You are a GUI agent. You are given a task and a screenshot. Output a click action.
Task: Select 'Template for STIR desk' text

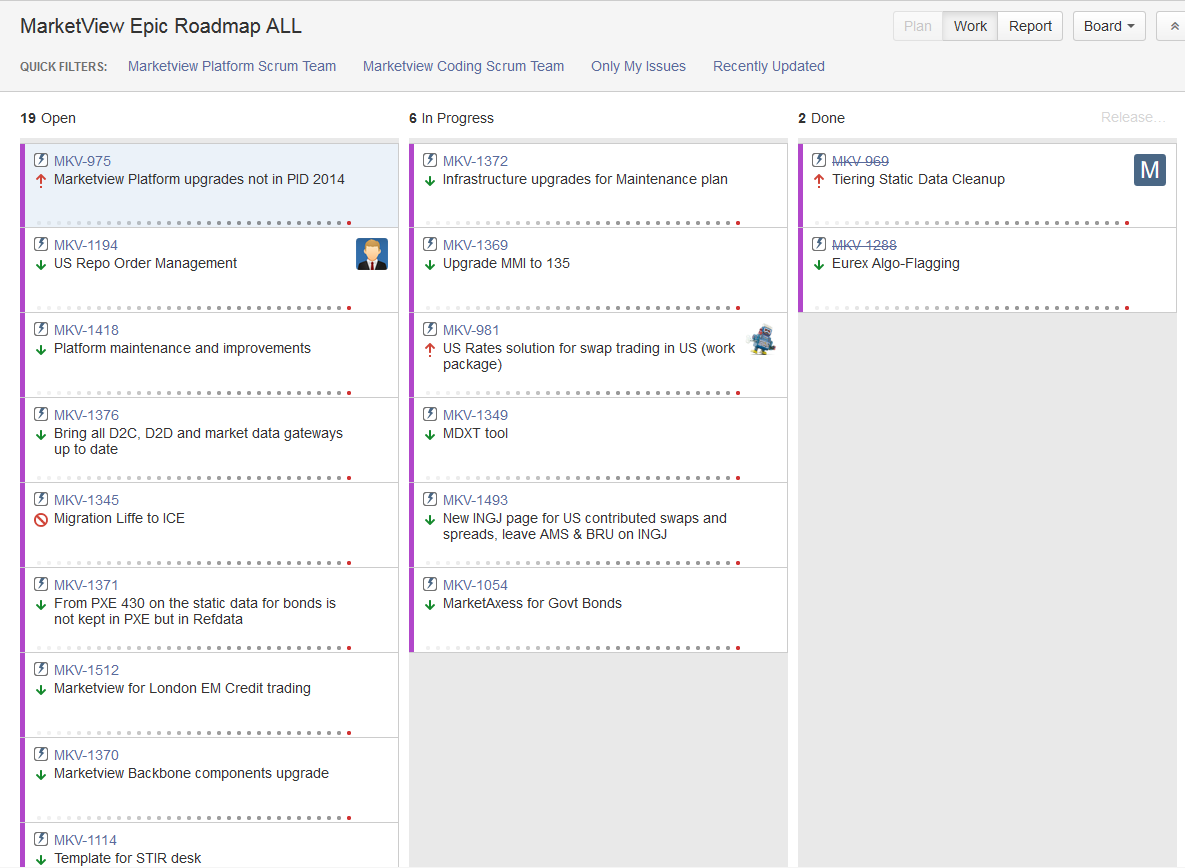pos(127,858)
